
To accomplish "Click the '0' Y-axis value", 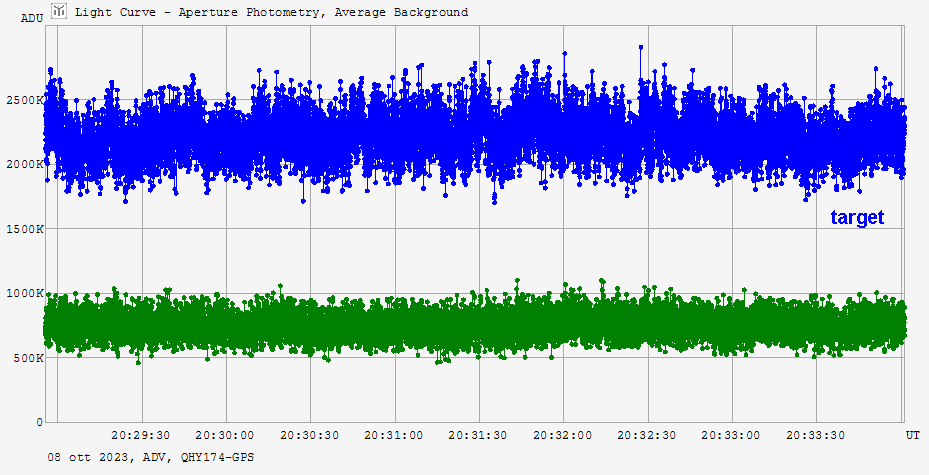I will (x=40, y=422).
